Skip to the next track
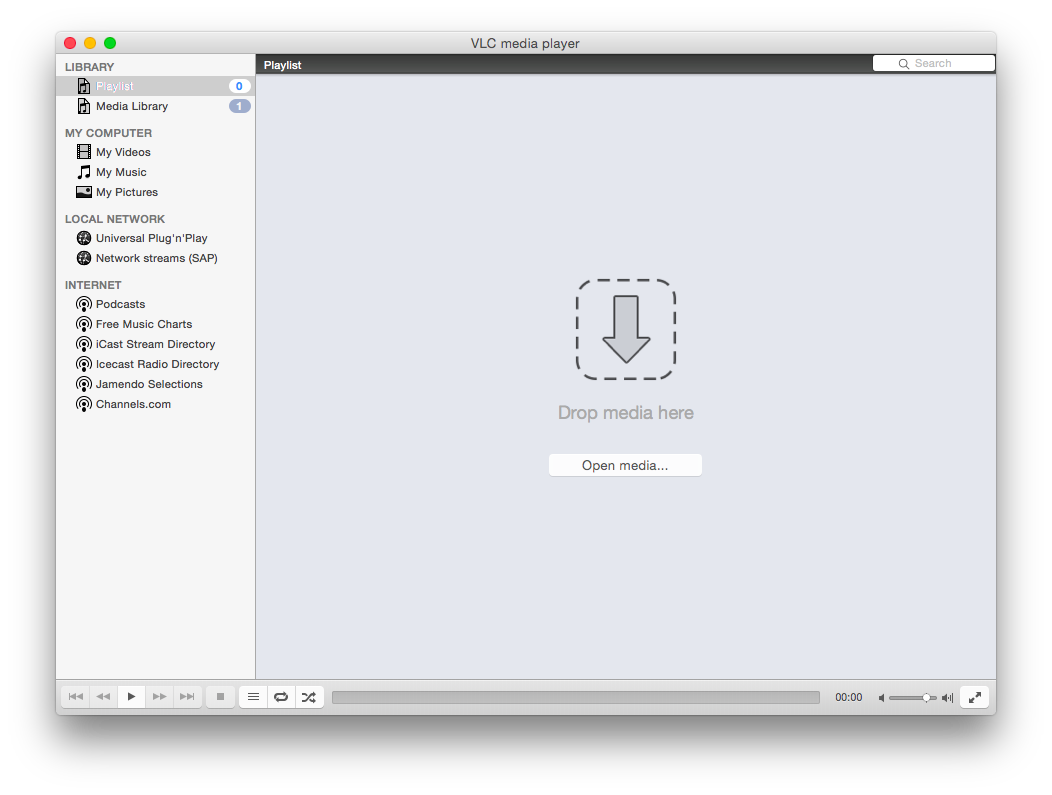The image size is (1052, 795). coord(188,697)
